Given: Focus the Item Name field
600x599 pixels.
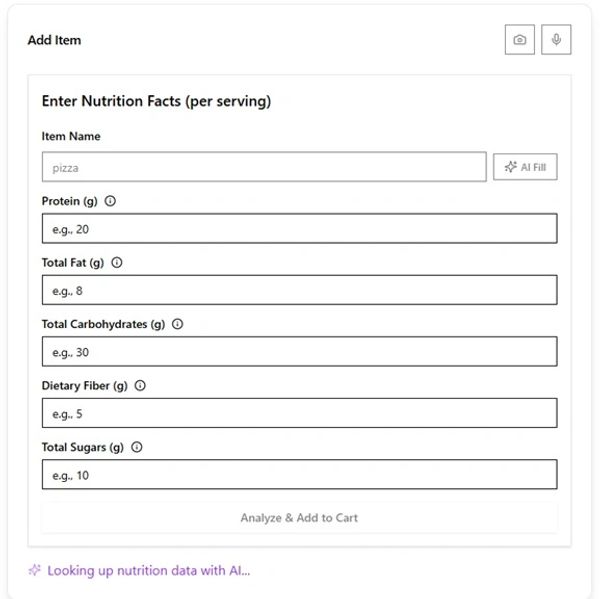Looking at the screenshot, I should point(264,167).
